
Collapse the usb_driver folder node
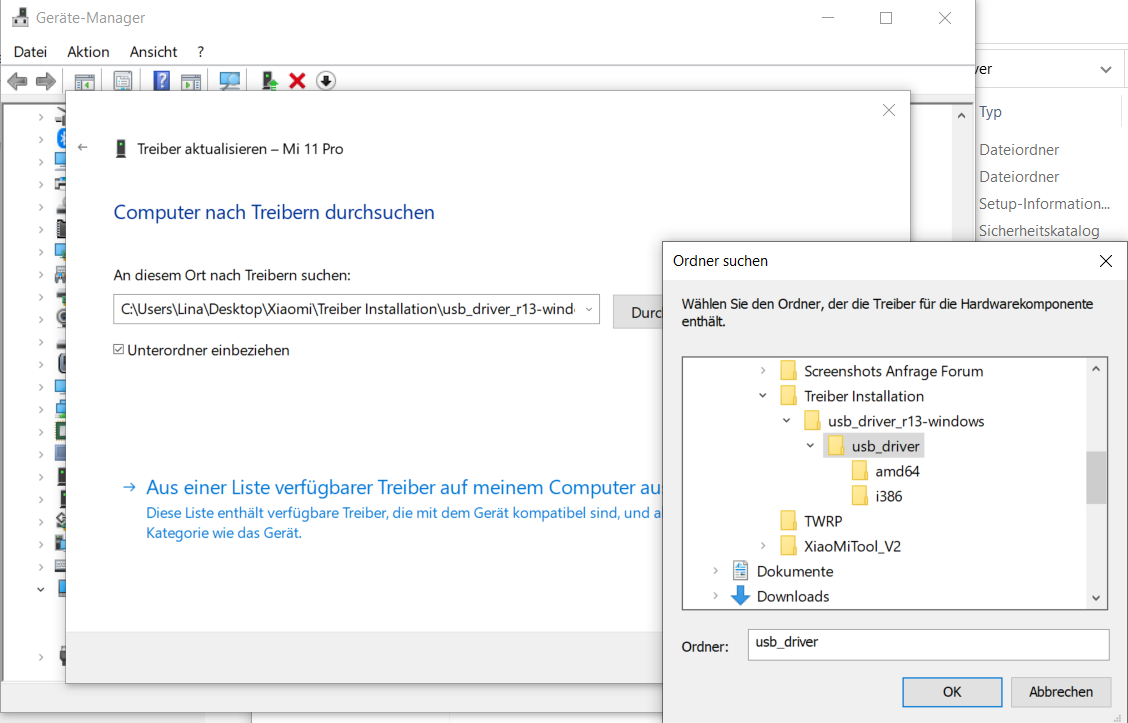pyautogui.click(x=810, y=446)
